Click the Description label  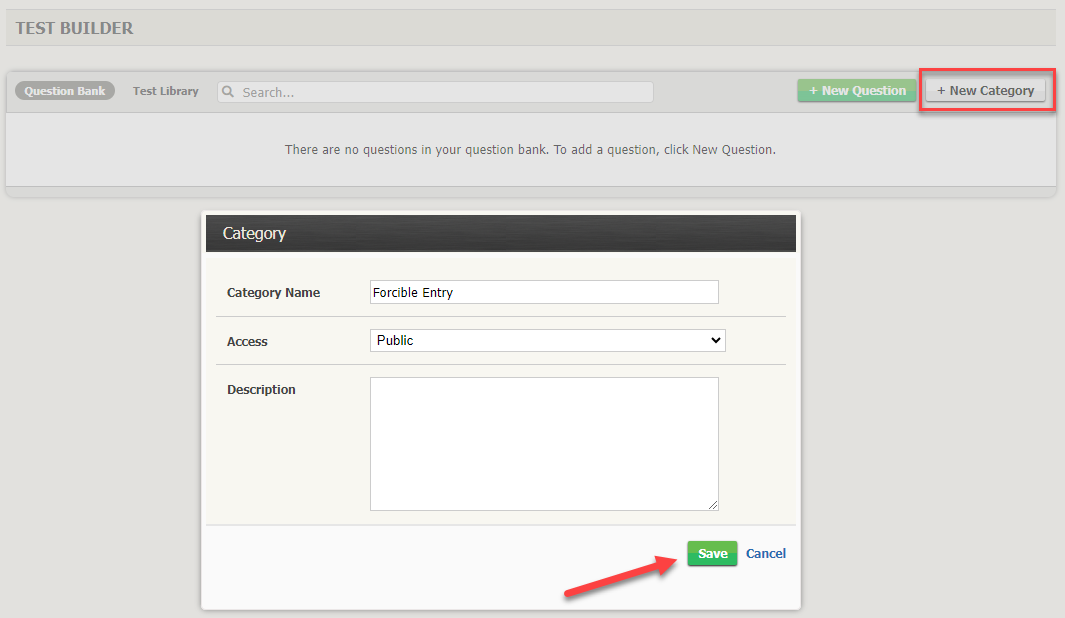261,389
